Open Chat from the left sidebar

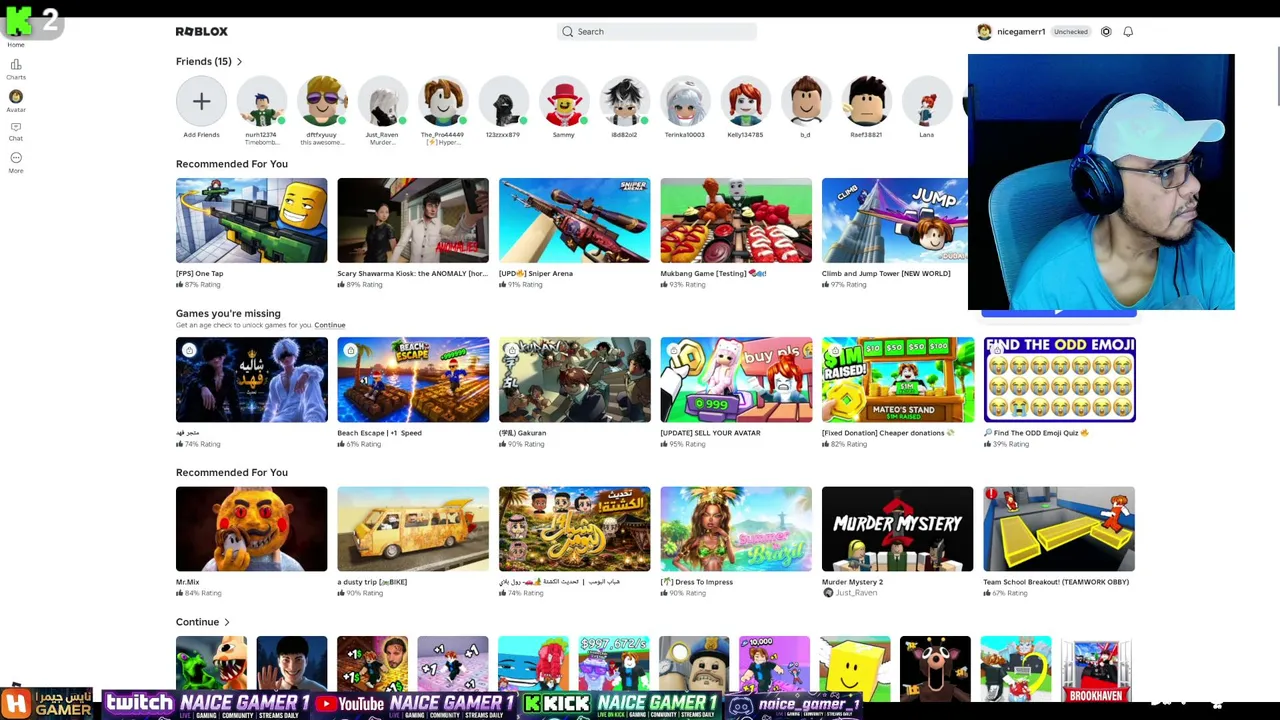16,131
